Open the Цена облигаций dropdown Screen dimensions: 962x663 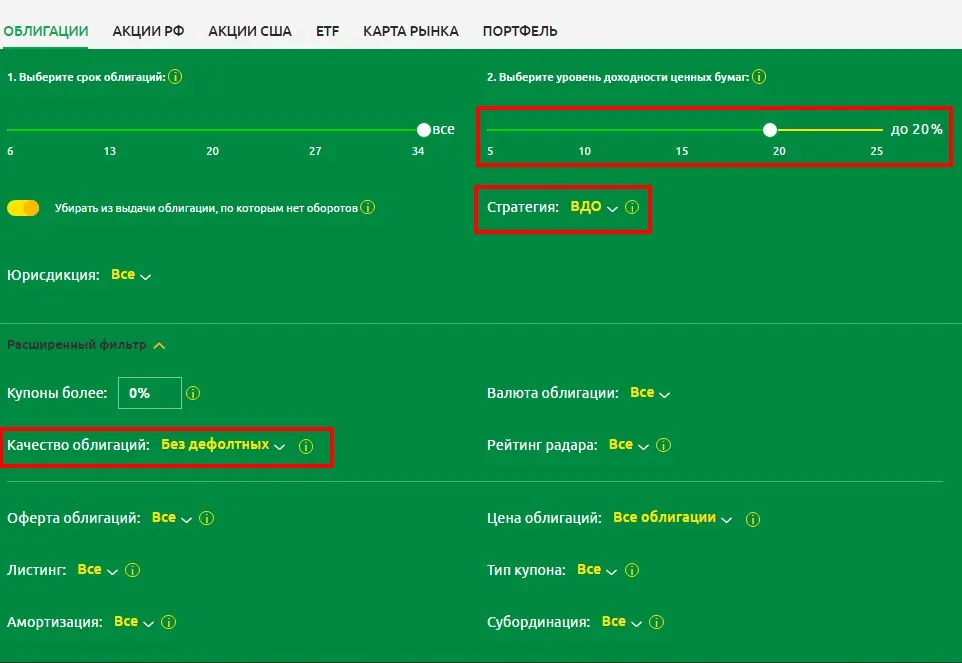[672, 518]
